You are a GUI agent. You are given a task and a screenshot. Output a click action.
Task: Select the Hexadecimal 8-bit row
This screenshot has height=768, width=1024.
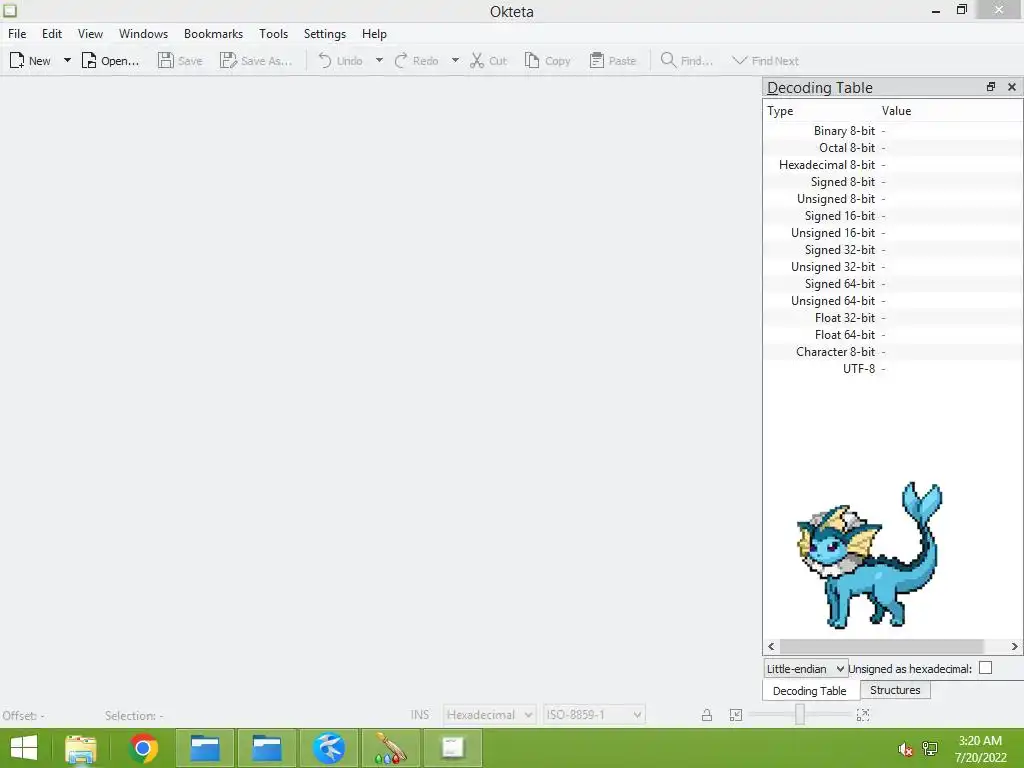[893, 165]
